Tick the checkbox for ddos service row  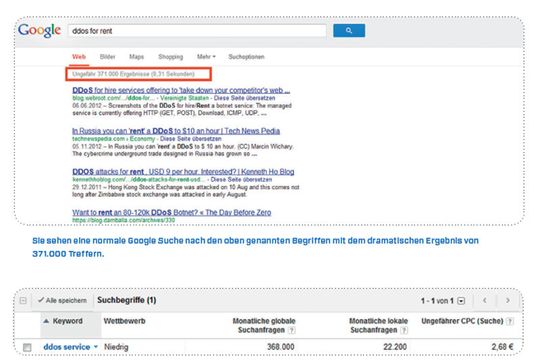point(27,348)
